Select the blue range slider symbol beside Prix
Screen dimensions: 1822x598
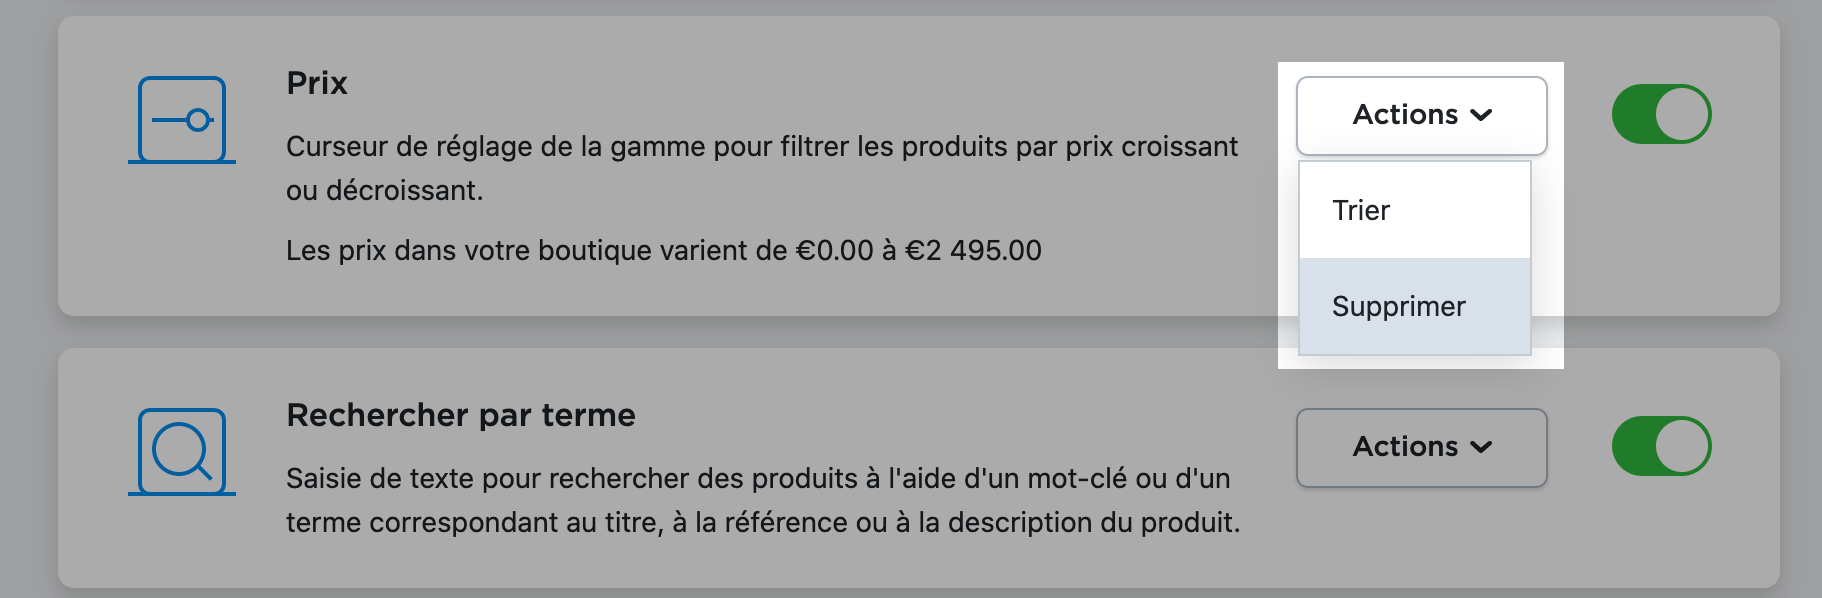182,118
